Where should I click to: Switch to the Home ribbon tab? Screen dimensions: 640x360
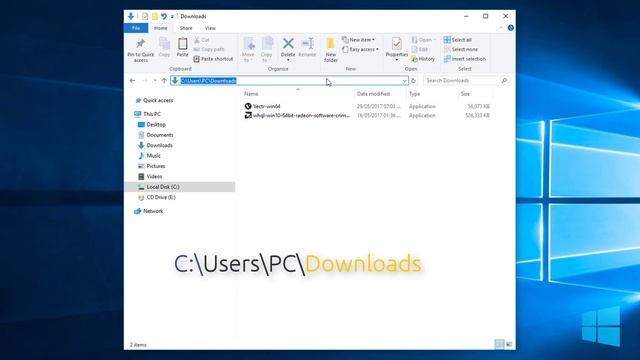pos(160,28)
